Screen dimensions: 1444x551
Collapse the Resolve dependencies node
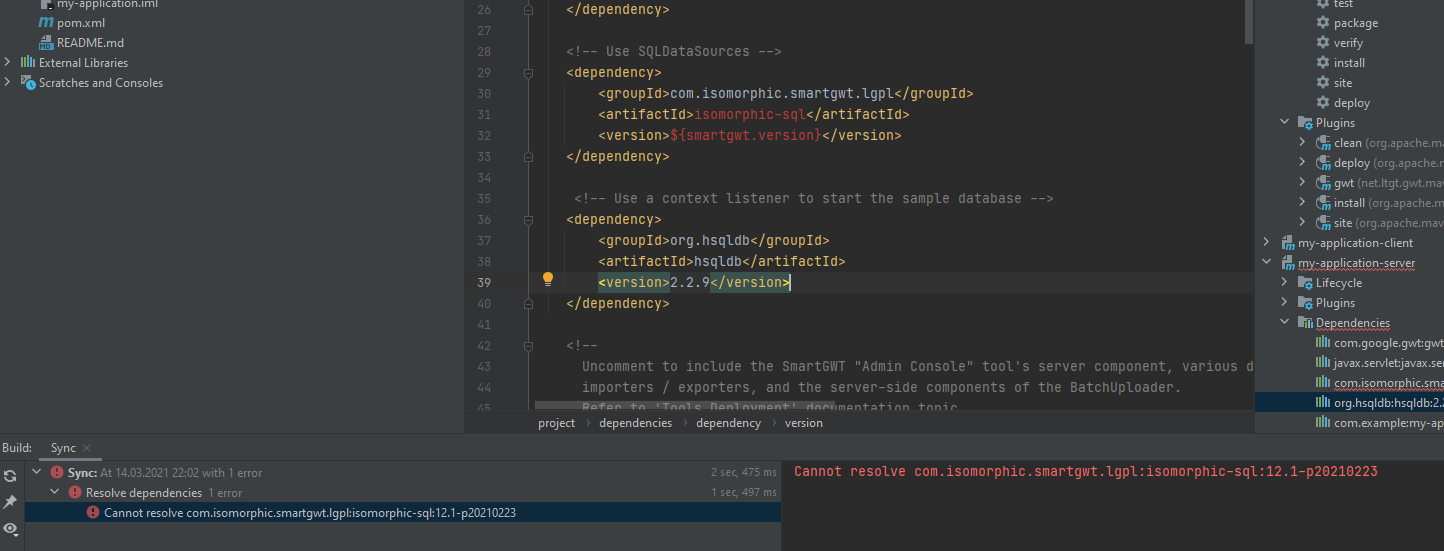pyautogui.click(x=55, y=493)
